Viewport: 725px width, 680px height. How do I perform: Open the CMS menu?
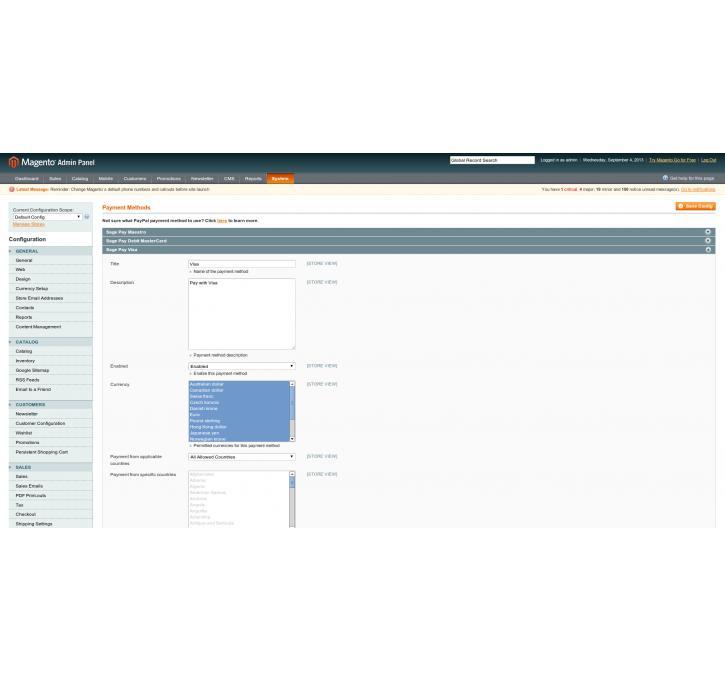click(229, 178)
